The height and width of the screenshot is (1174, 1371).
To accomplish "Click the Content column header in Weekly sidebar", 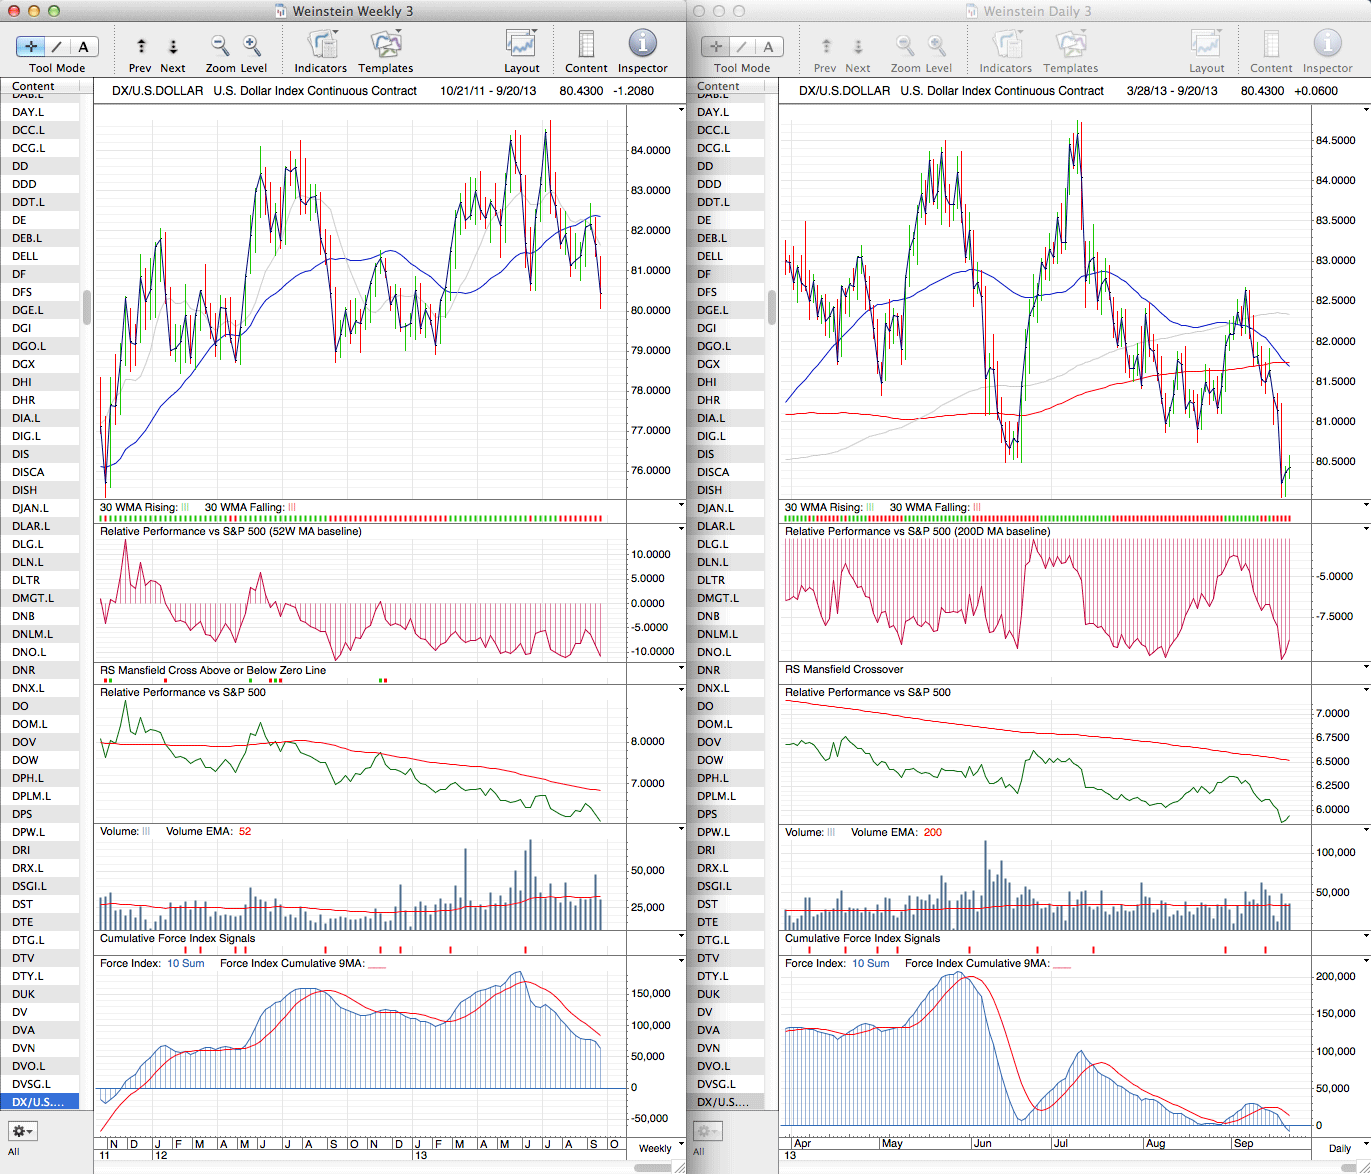I will pos(34,86).
